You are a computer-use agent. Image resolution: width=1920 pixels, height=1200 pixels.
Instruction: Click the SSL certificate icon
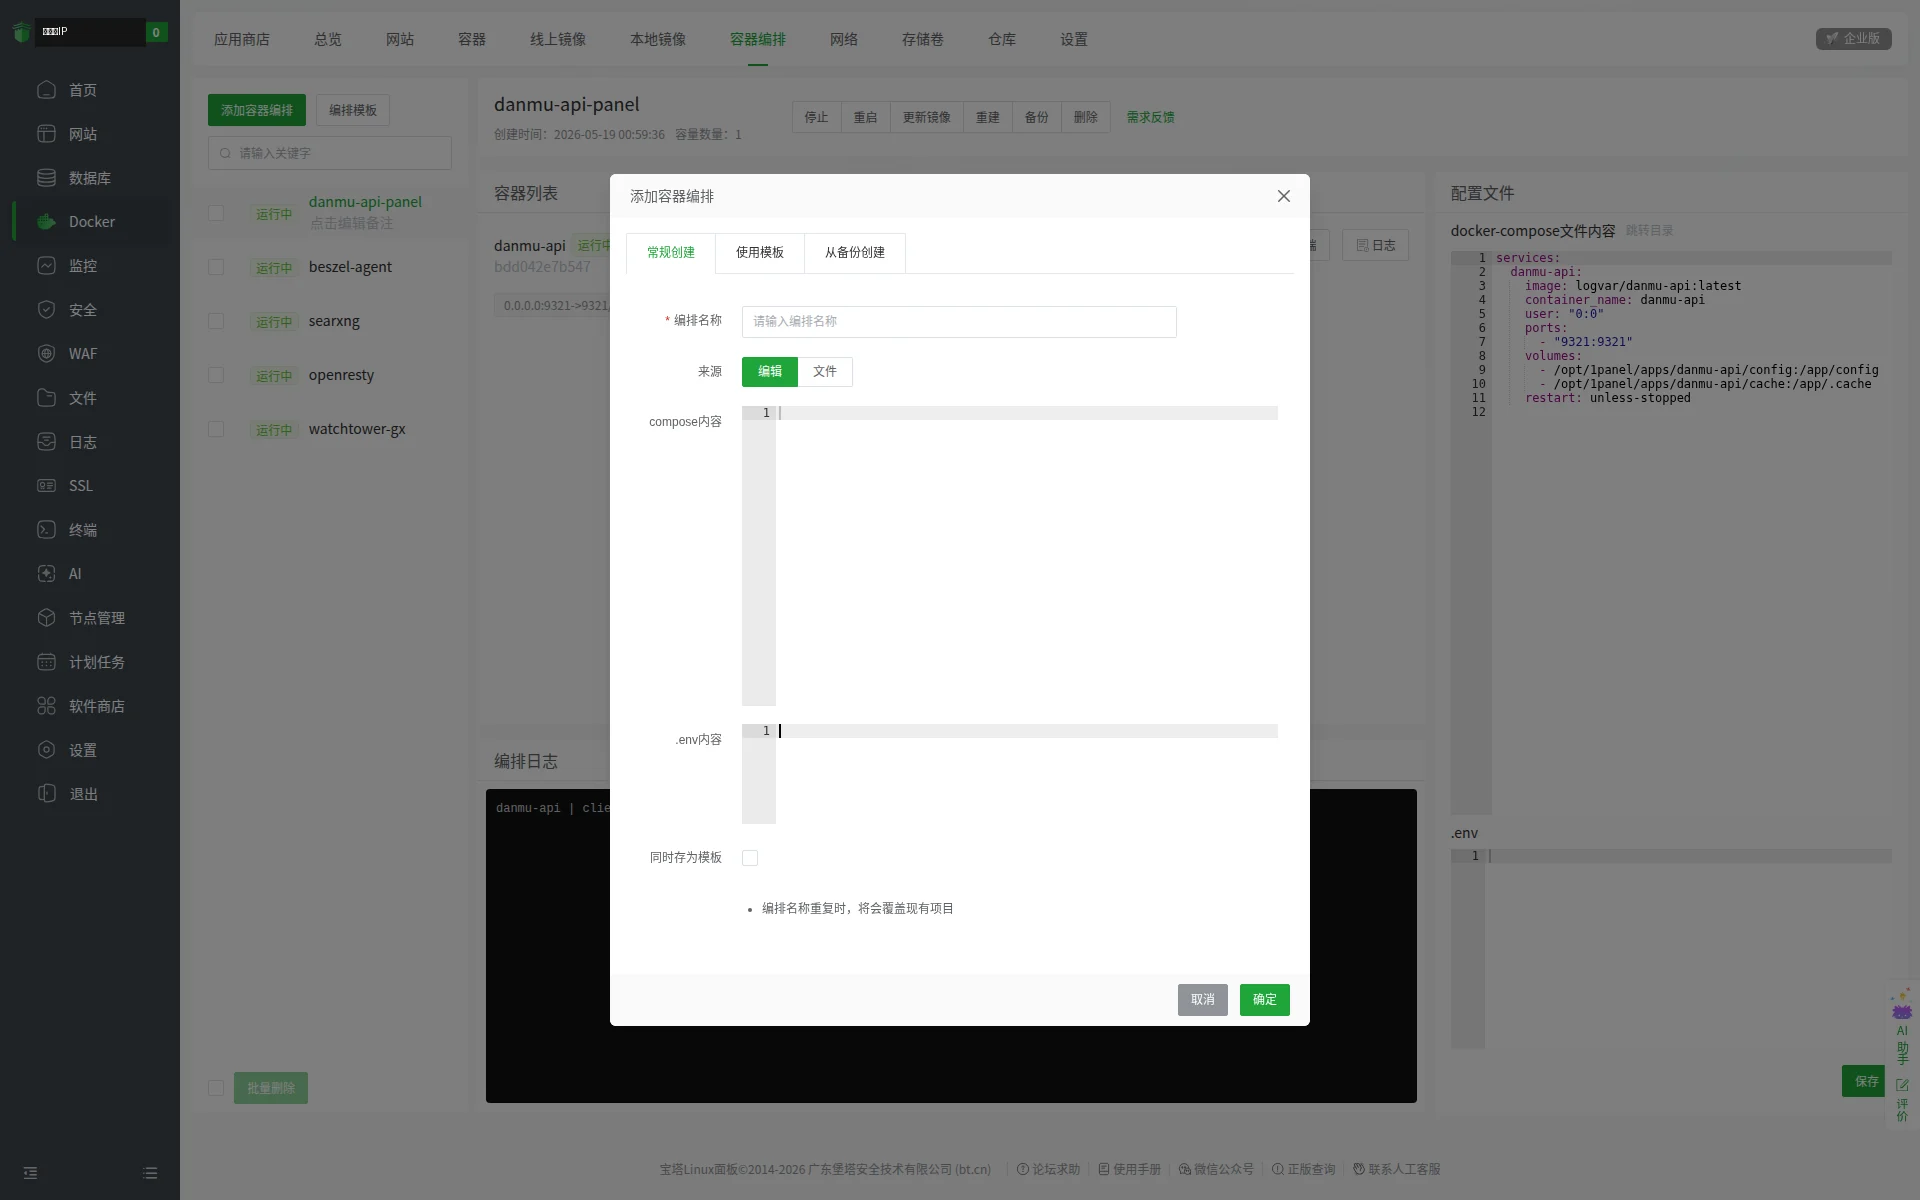click(x=46, y=486)
